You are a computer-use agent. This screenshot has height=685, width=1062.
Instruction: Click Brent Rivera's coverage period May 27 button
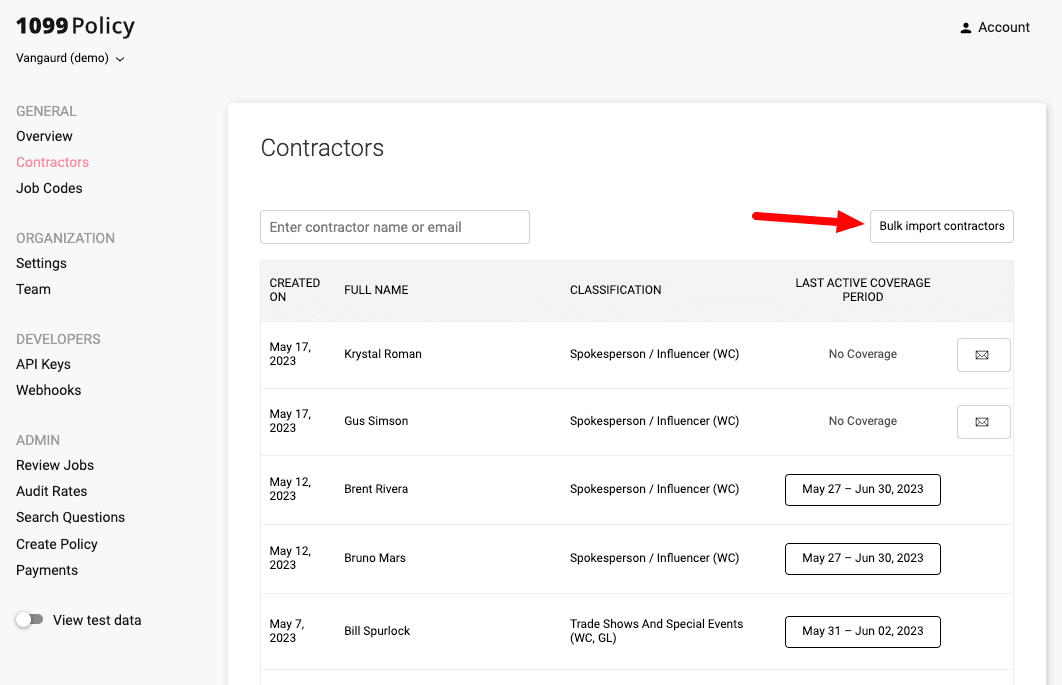tap(862, 489)
